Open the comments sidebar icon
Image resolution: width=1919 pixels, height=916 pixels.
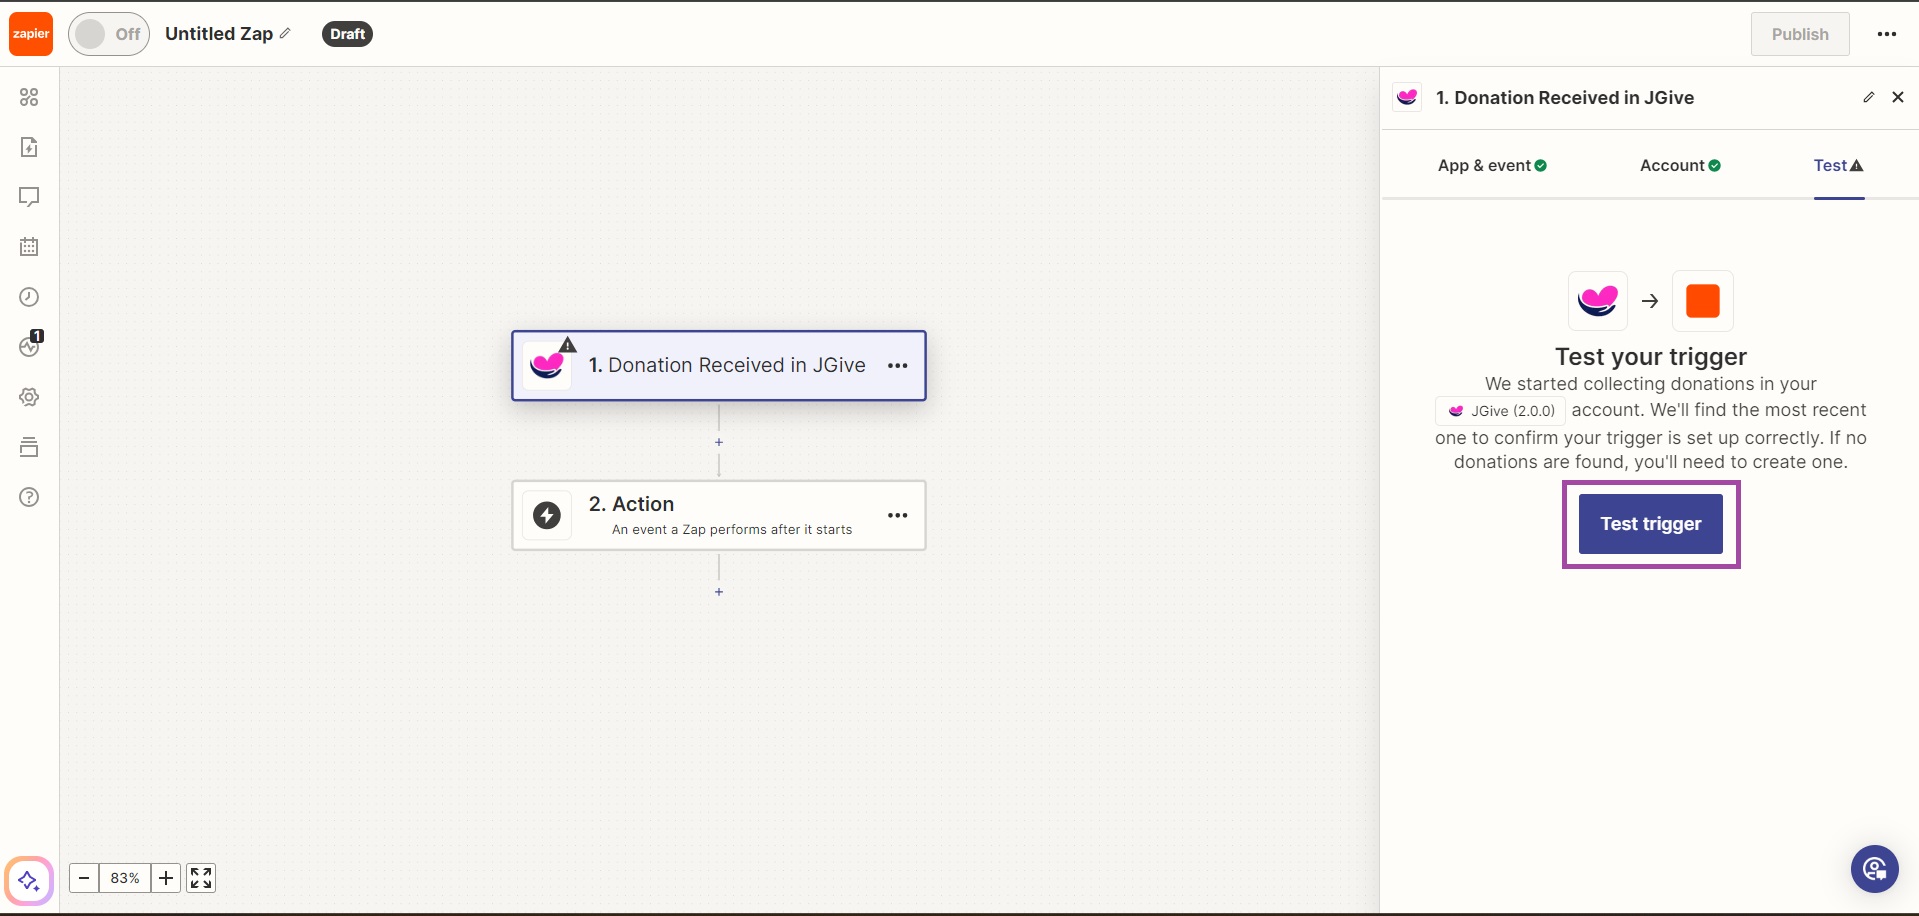coord(29,197)
